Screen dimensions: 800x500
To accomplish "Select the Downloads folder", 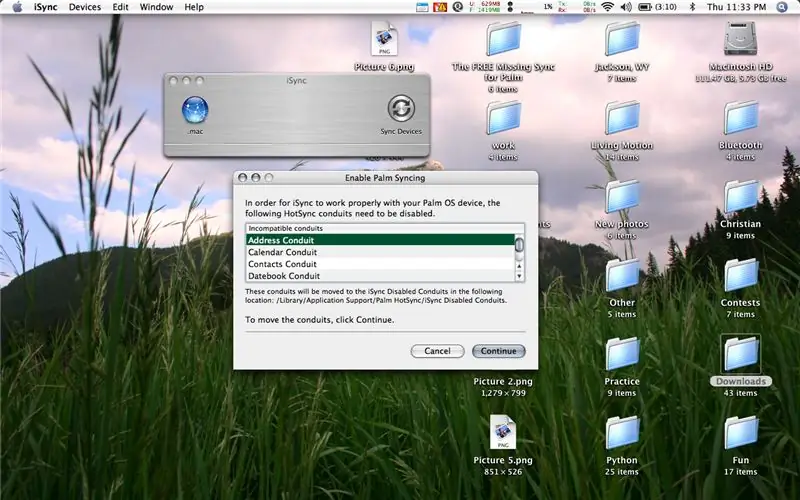I will (740, 354).
